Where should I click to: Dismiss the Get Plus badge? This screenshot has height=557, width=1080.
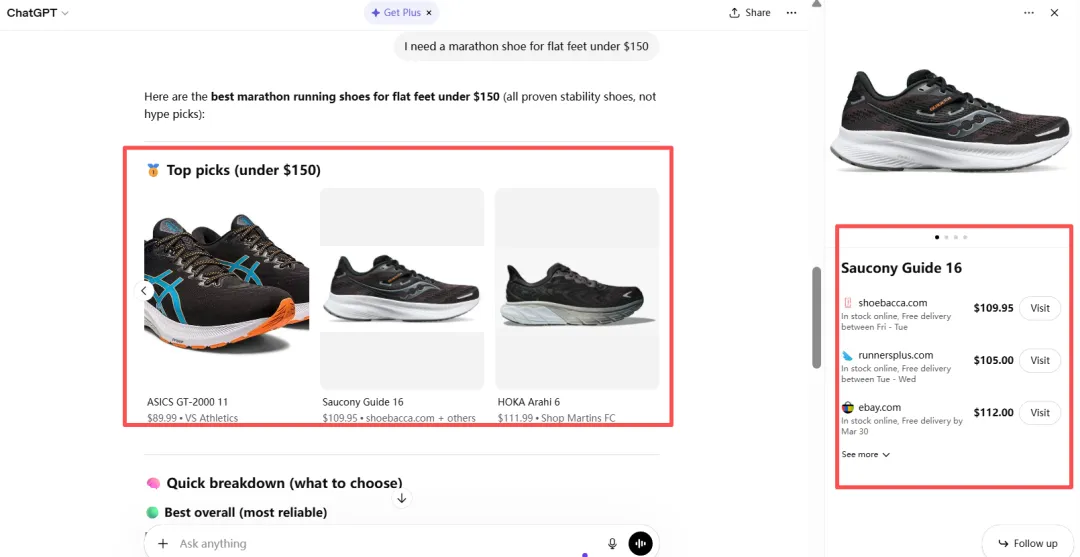pyautogui.click(x=429, y=13)
